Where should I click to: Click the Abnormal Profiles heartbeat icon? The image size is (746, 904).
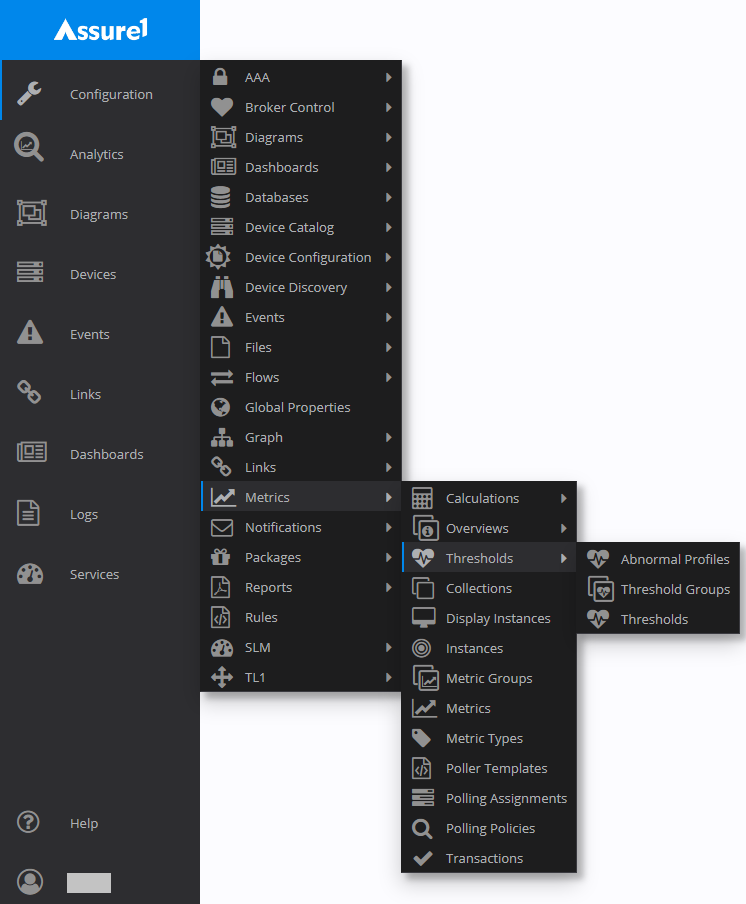click(x=598, y=559)
